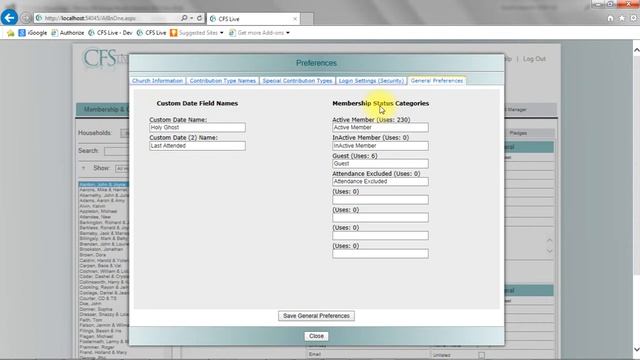Viewport: 640px width, 360px height.
Task: Toggle the Unlisted checkbox at page bottom
Action: point(482,356)
